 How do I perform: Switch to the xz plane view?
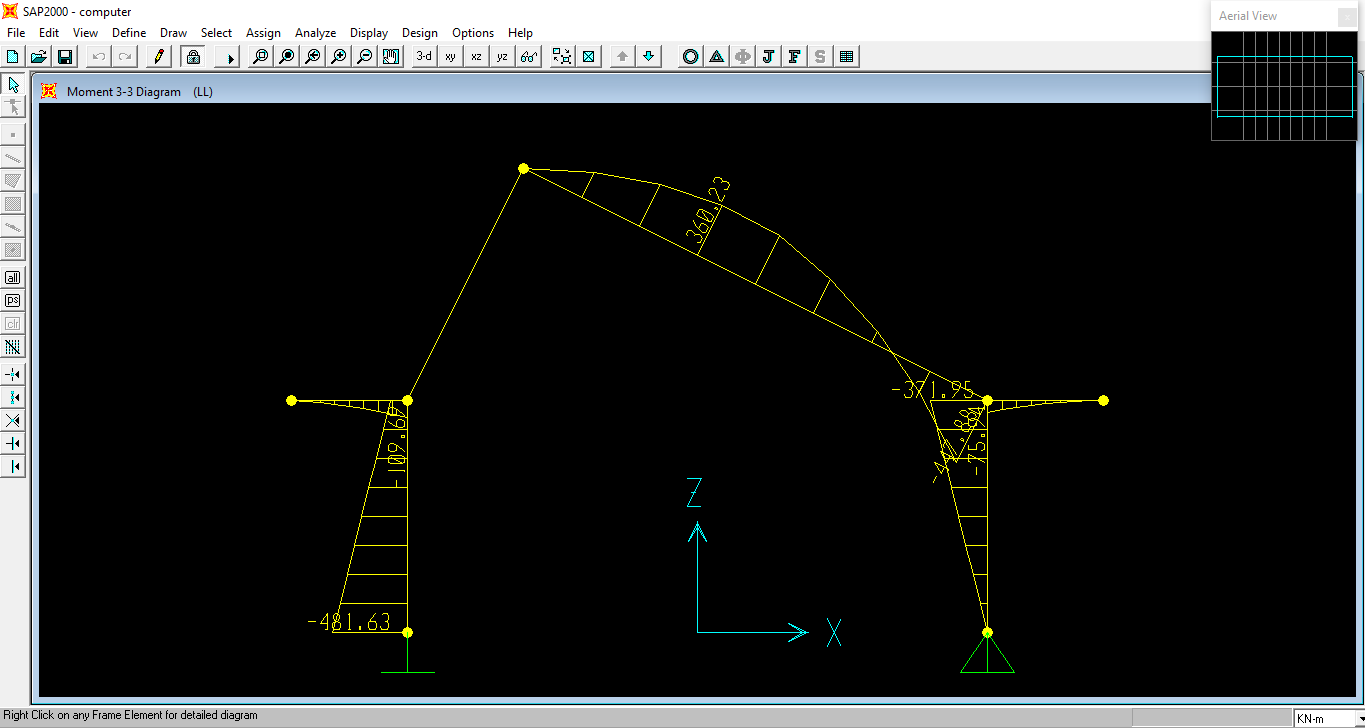click(477, 56)
